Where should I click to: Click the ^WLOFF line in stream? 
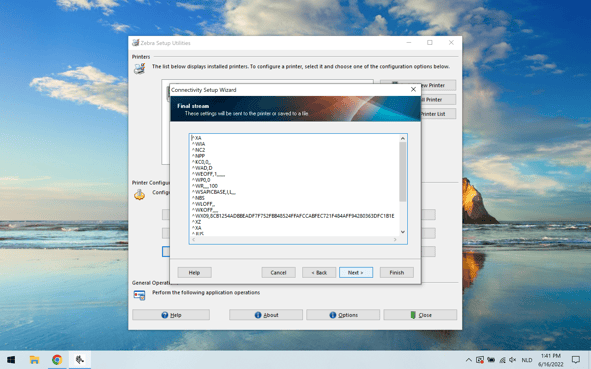(204, 204)
